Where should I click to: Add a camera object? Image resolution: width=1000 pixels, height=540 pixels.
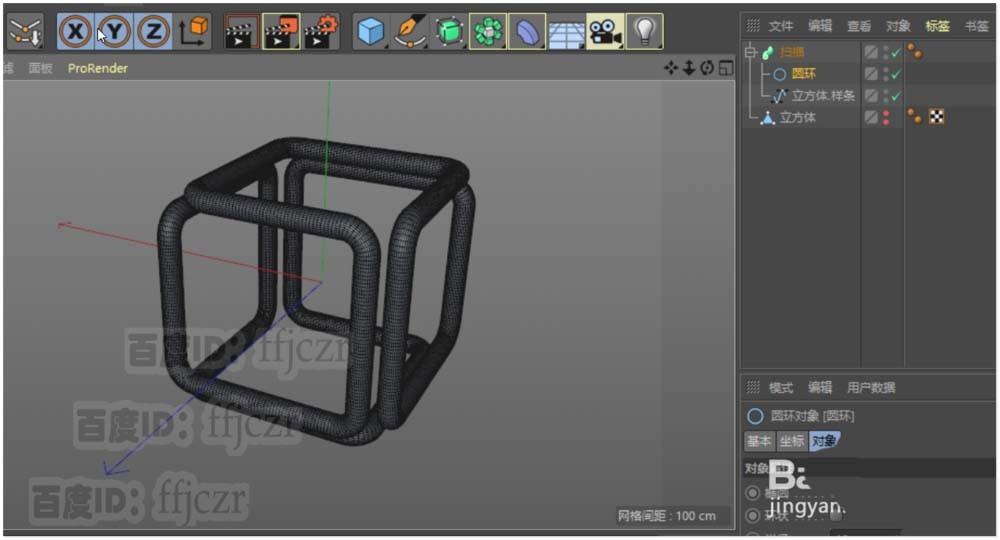[605, 31]
